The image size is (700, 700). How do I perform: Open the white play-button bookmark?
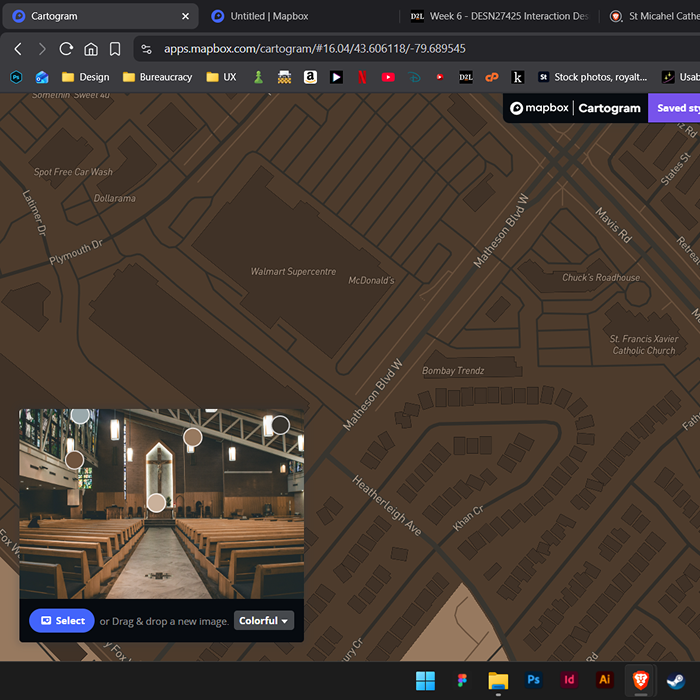click(x=336, y=77)
